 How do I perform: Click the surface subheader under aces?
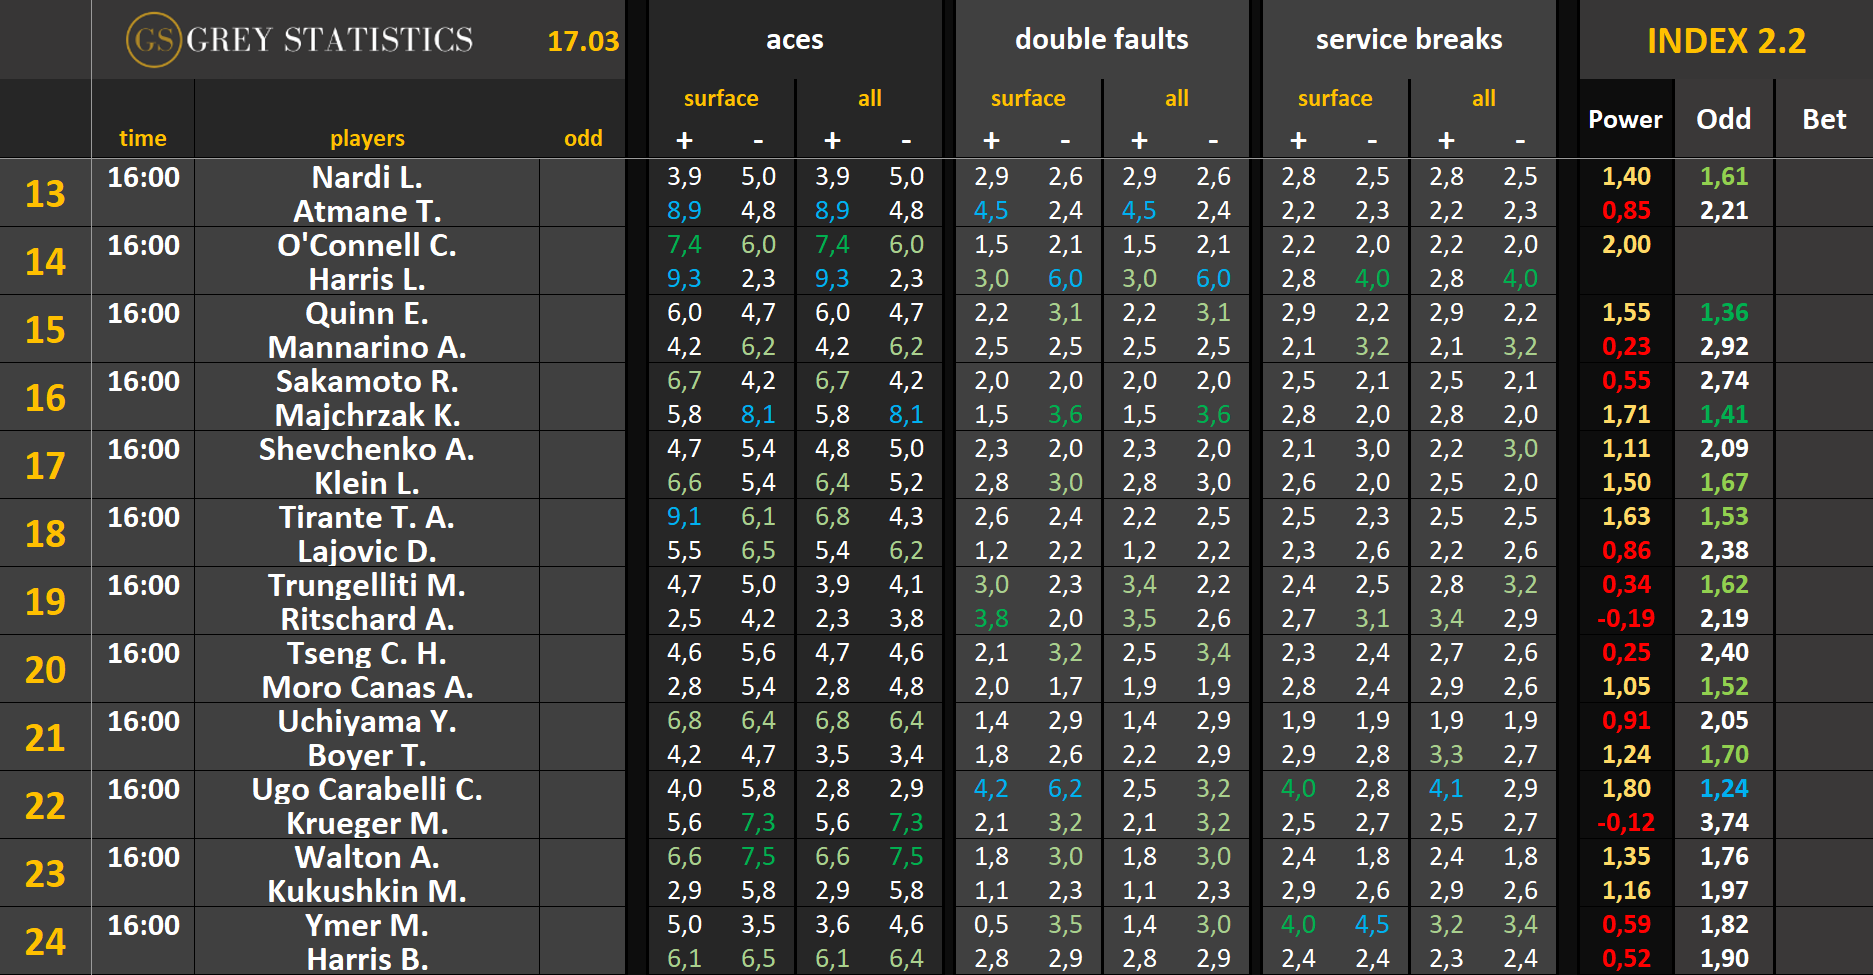(721, 98)
